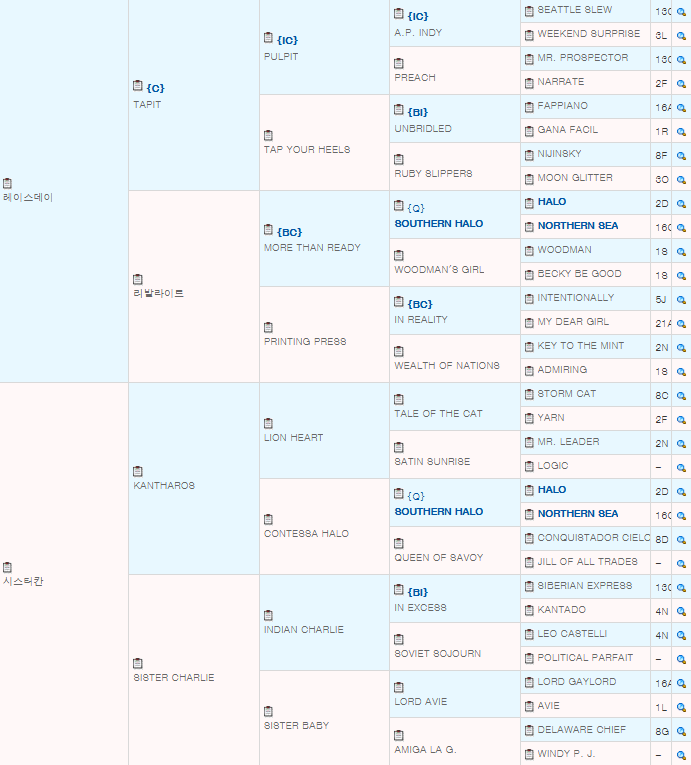Click the magnifier icon in the STORM CAT row
The height and width of the screenshot is (765, 691).
pos(681,396)
